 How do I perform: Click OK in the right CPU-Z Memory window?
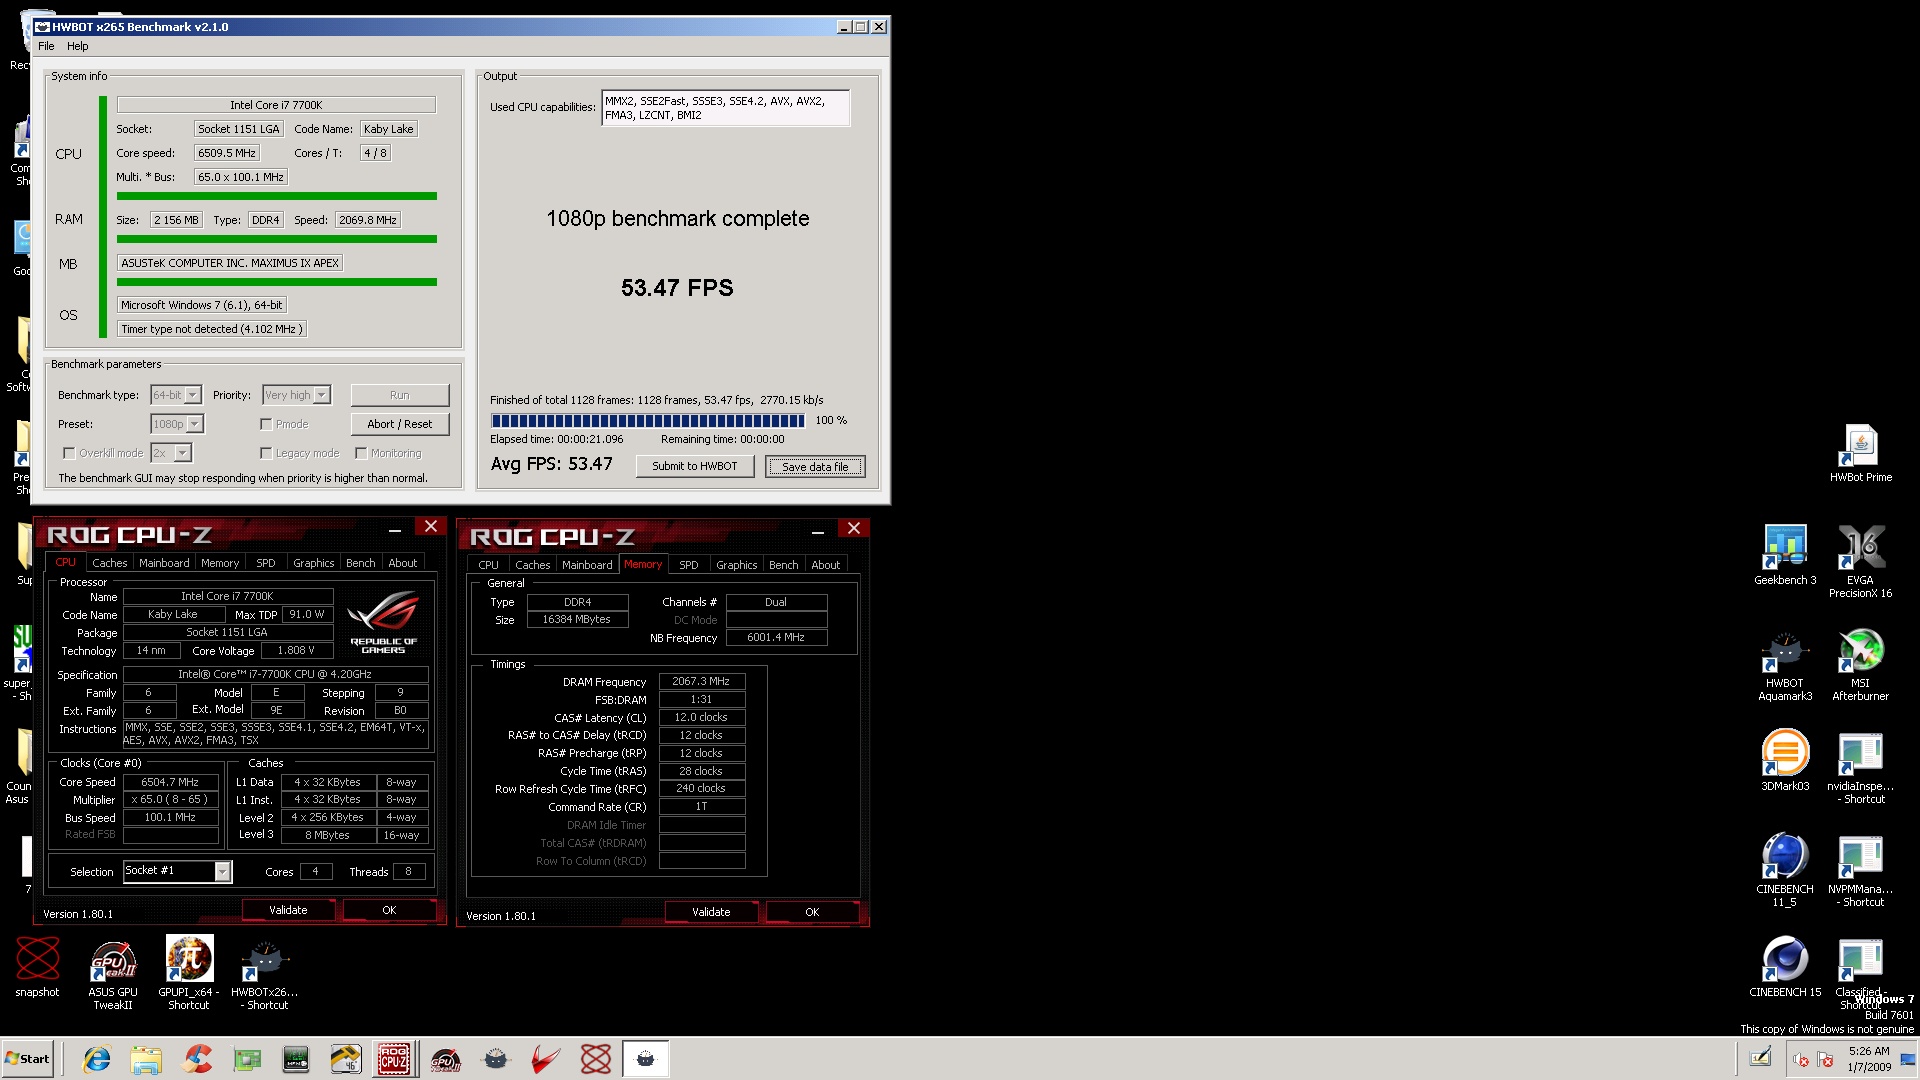[812, 912]
